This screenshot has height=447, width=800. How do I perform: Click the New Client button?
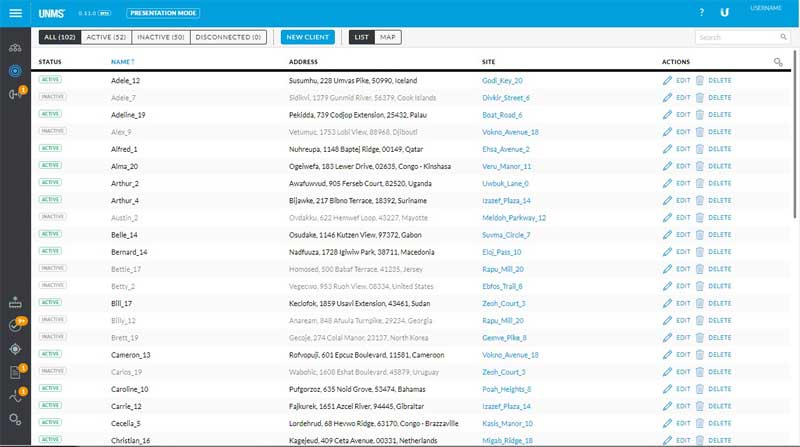click(x=308, y=37)
